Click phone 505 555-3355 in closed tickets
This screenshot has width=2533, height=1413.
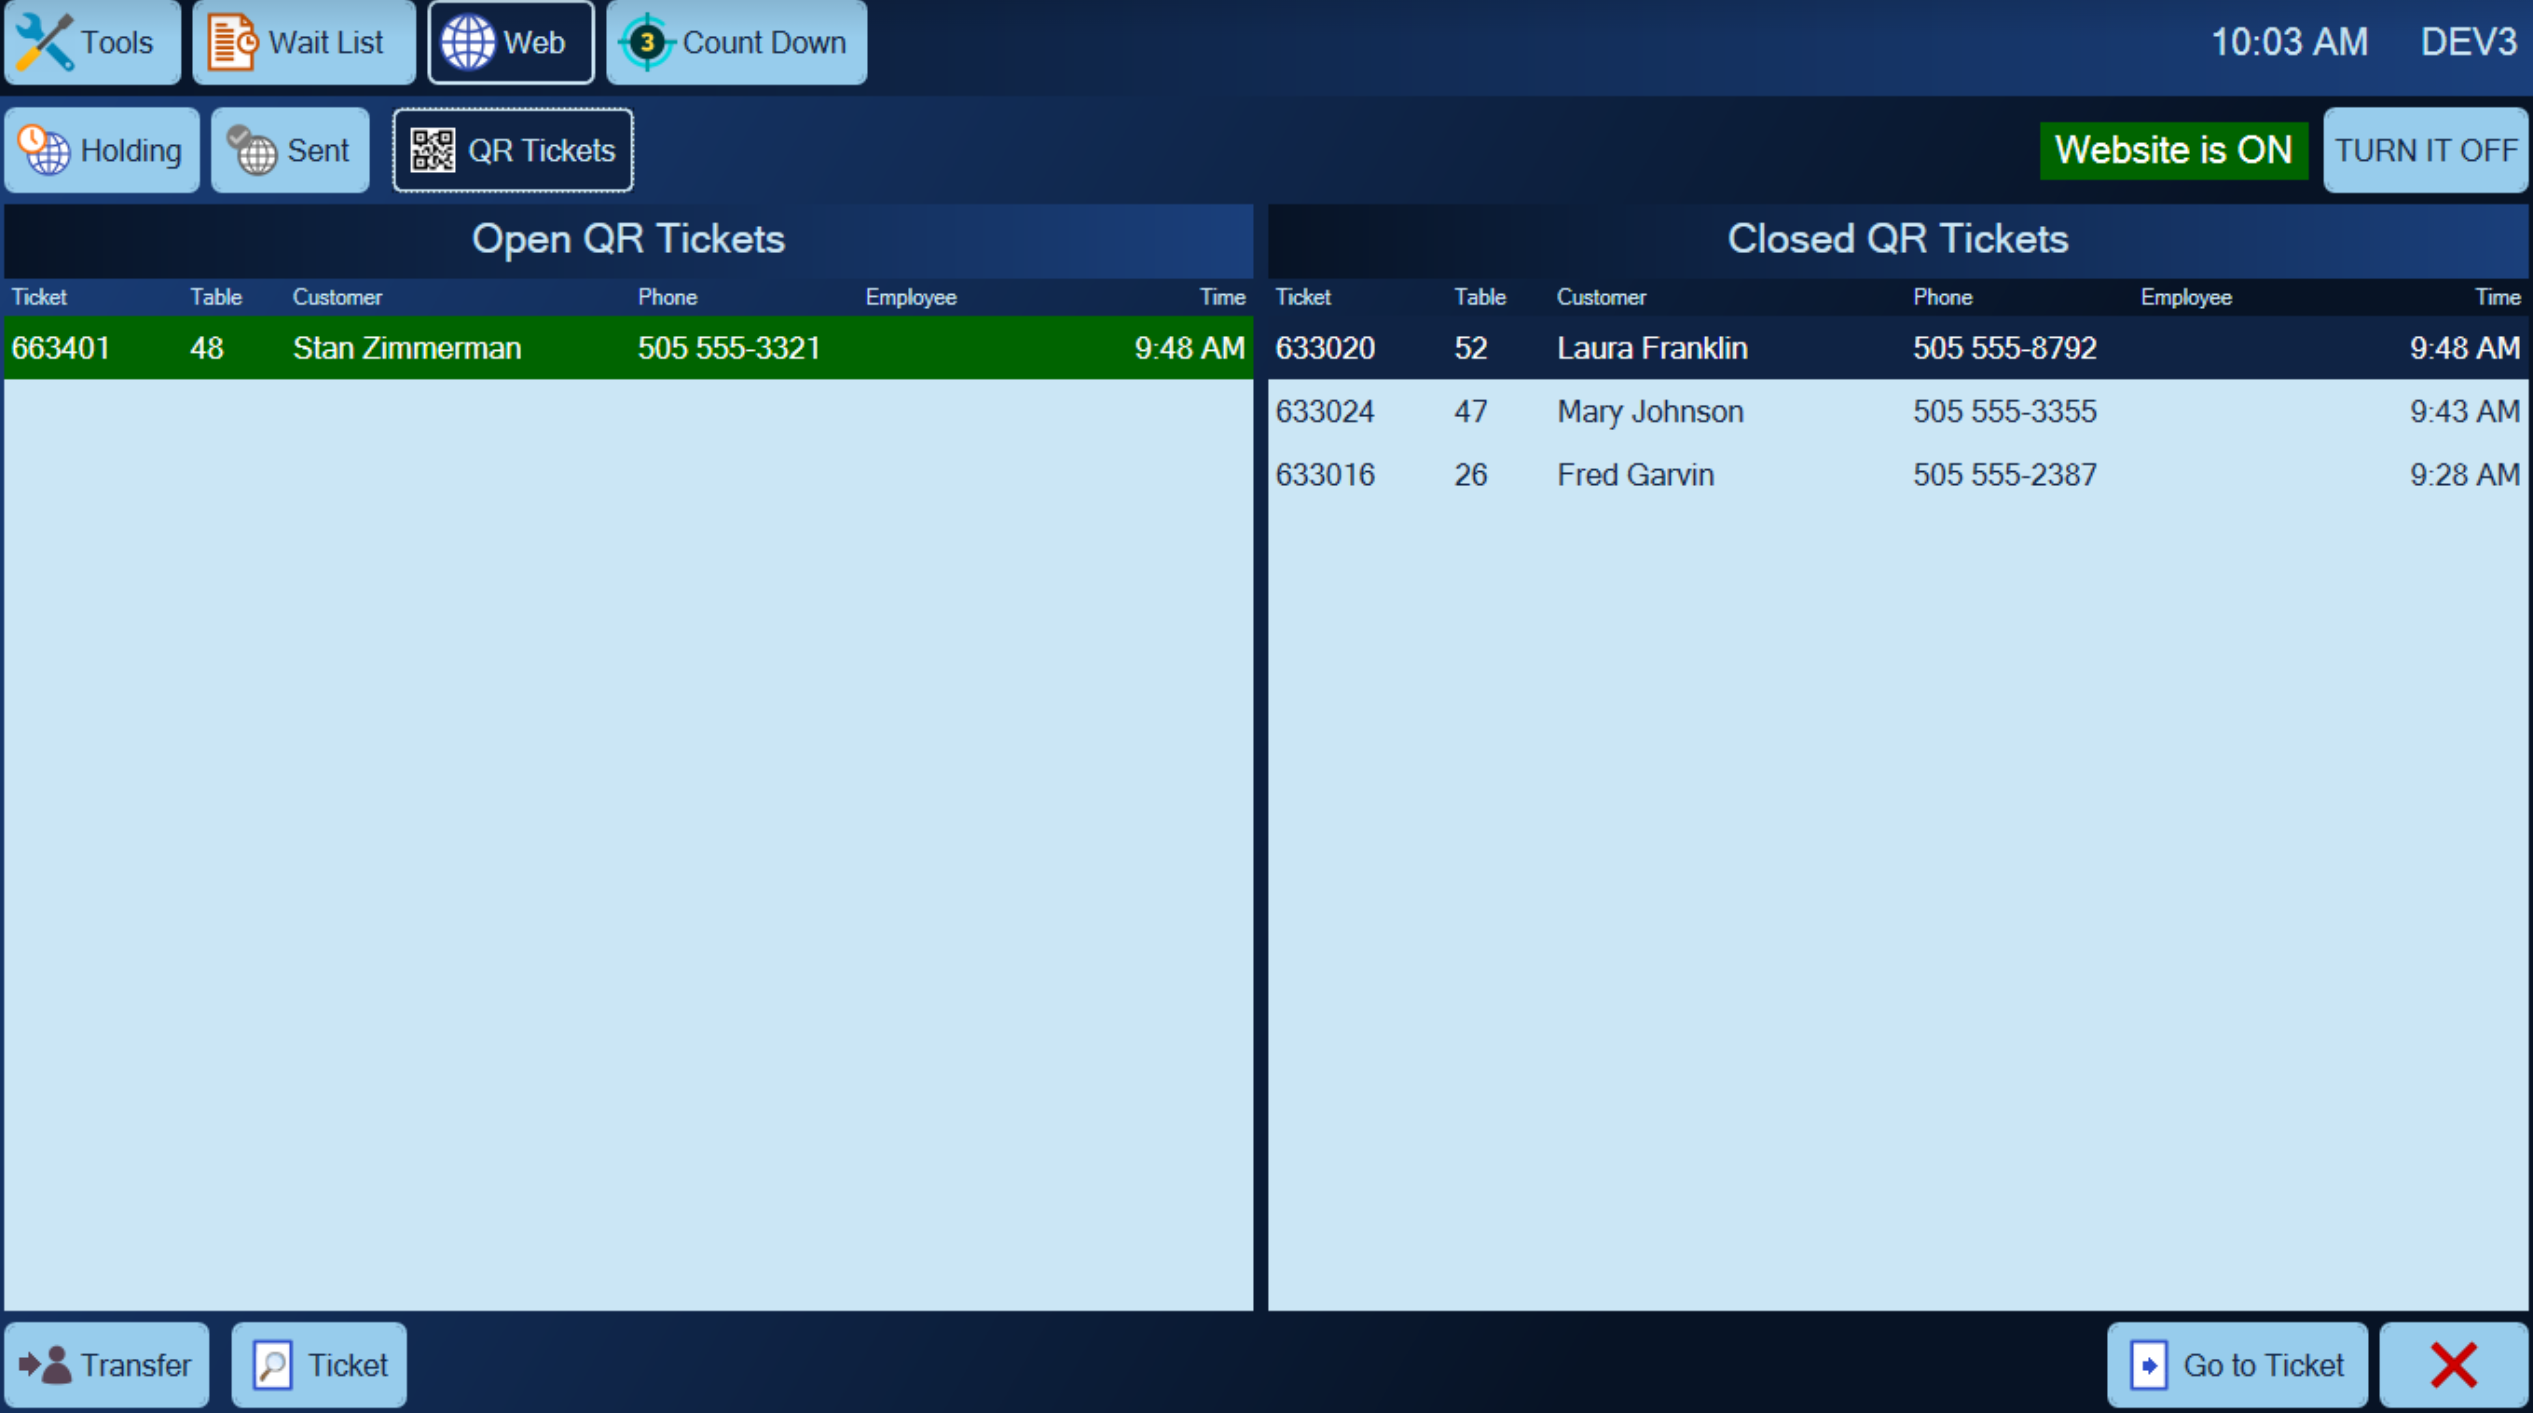2004,411
